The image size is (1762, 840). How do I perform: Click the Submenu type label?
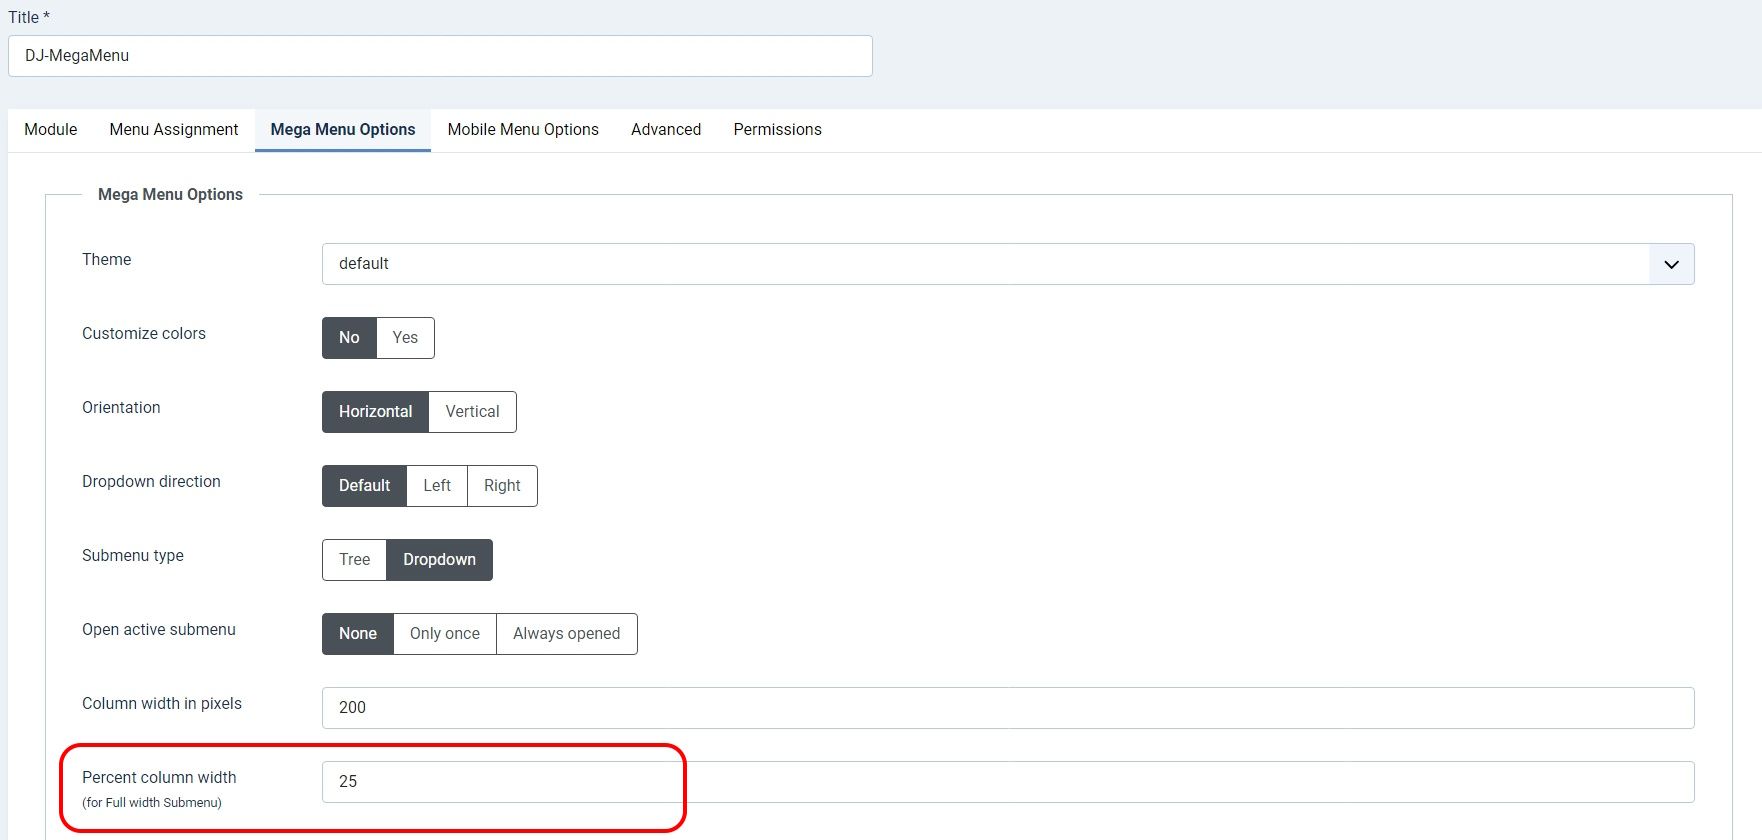pos(133,556)
